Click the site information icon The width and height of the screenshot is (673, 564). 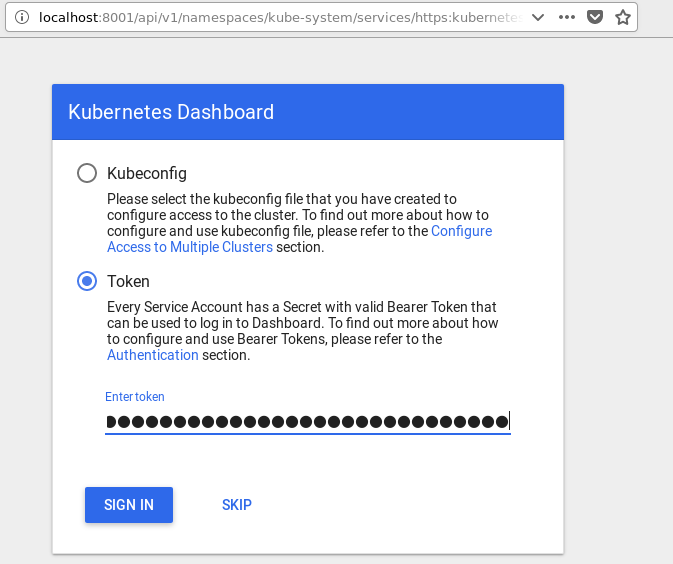(22, 18)
